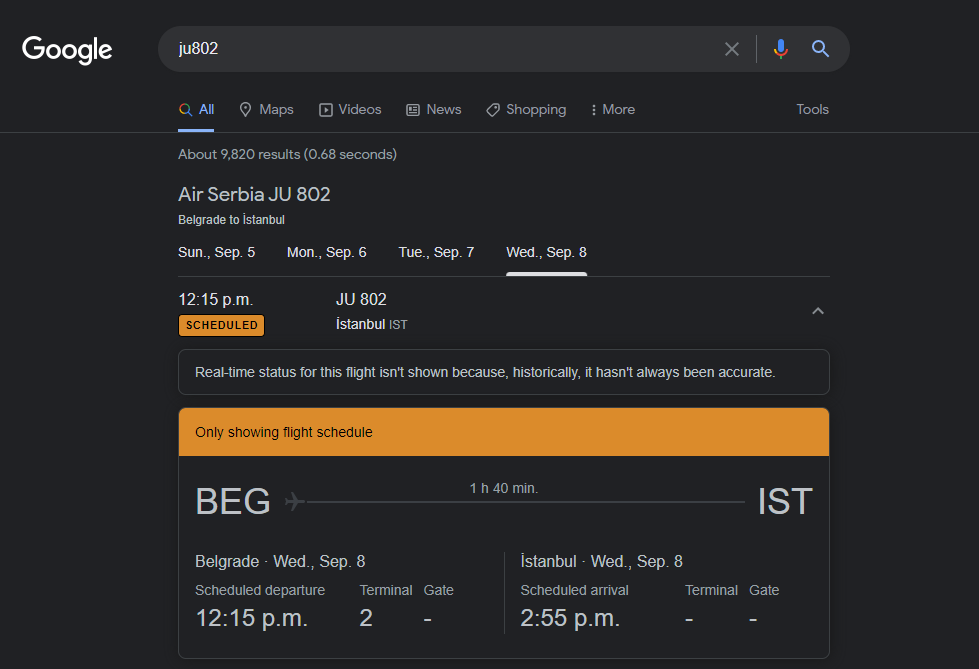Start voice search with microphone icon
The height and width of the screenshot is (669, 979).
[780, 49]
